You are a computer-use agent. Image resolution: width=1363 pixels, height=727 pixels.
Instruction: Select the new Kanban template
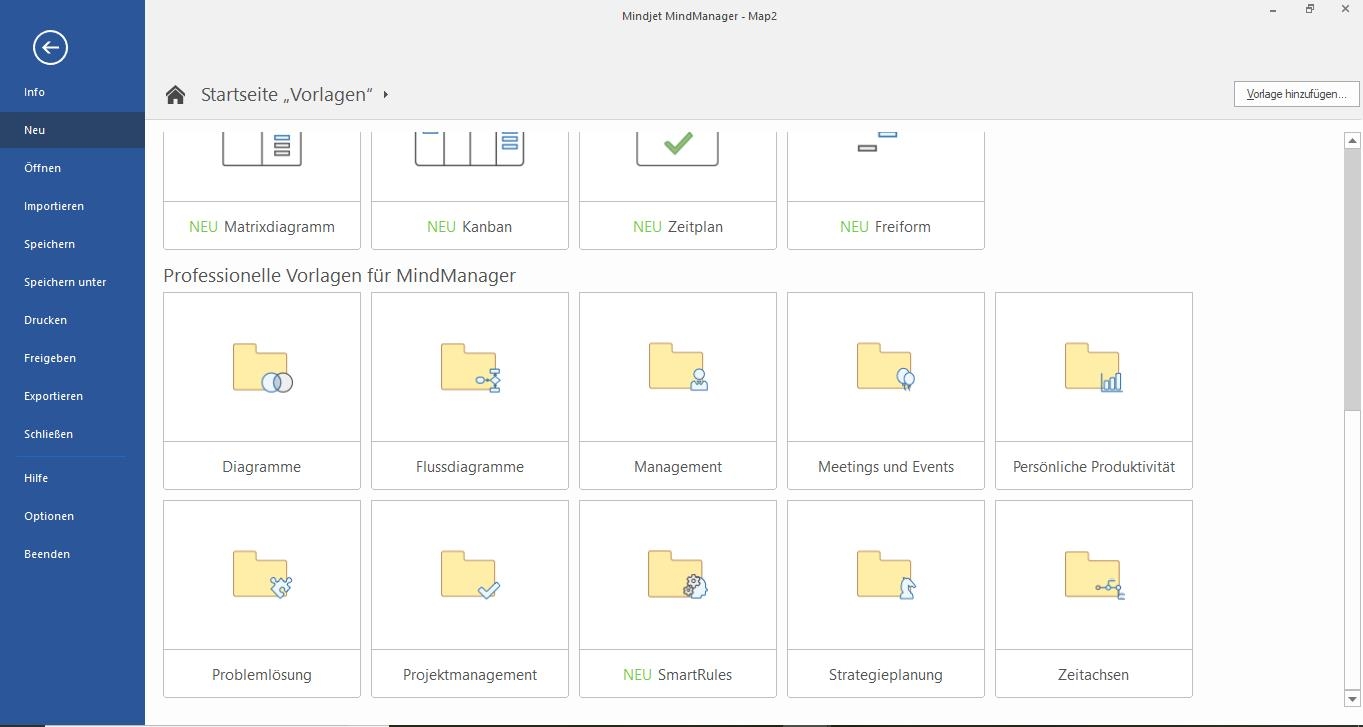click(x=470, y=190)
